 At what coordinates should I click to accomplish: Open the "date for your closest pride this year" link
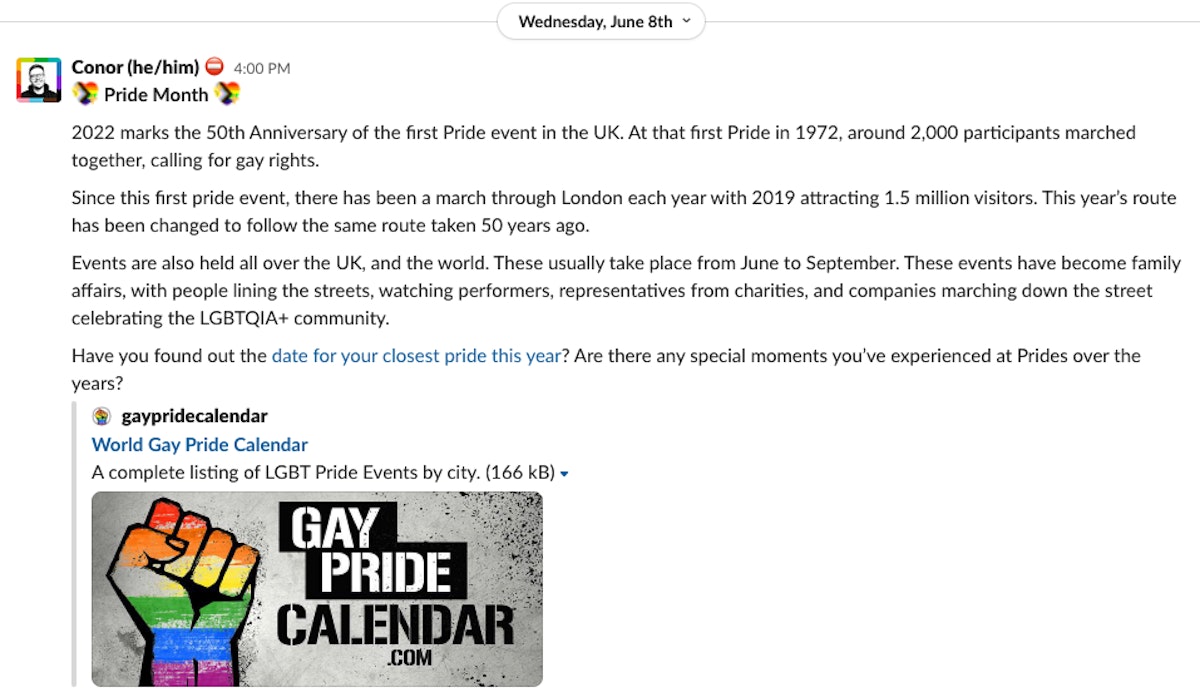point(416,356)
